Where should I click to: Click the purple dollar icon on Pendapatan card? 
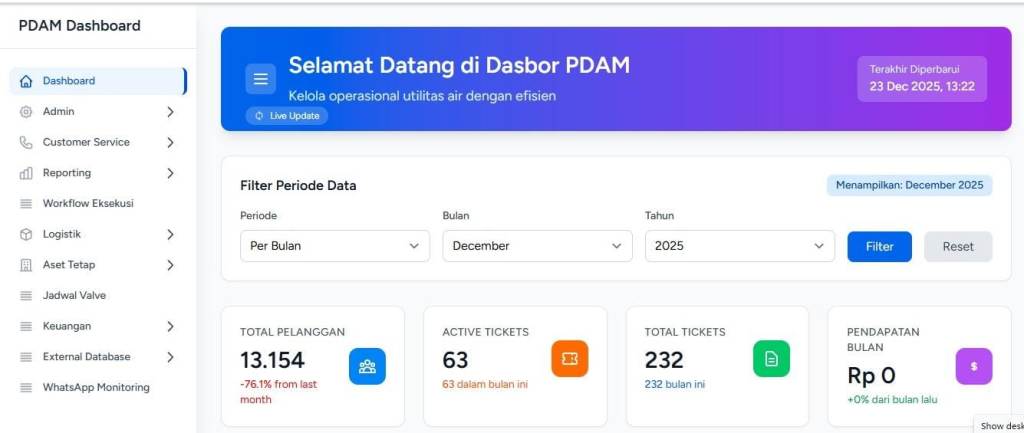click(x=973, y=366)
